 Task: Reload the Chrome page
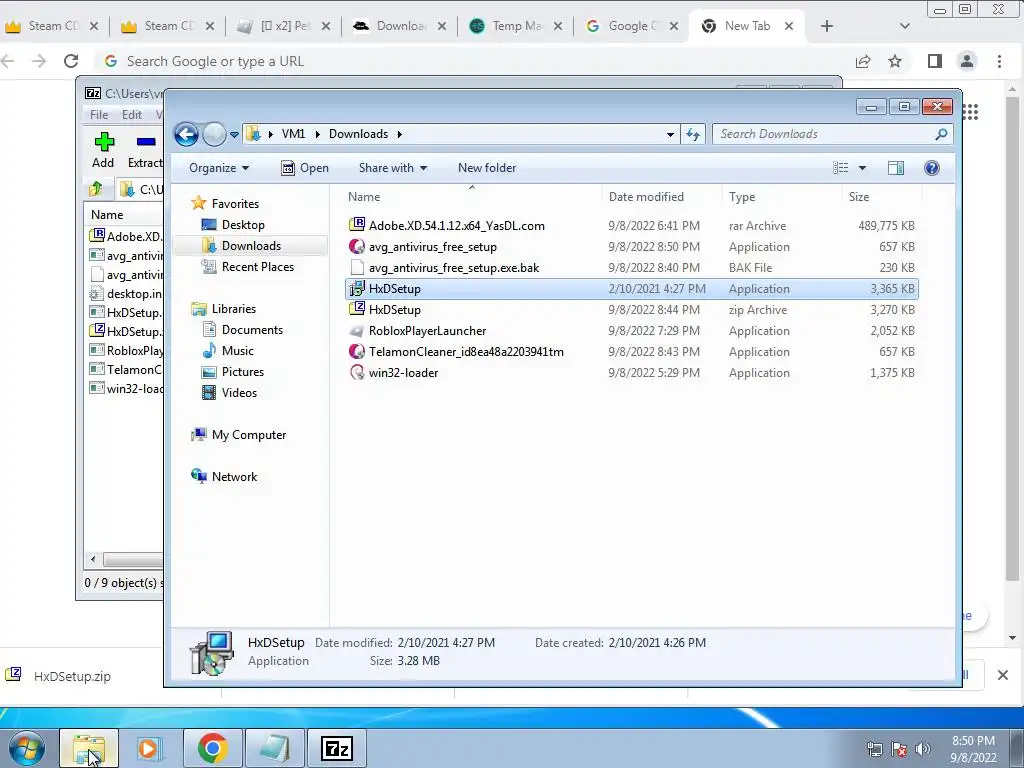(x=71, y=61)
